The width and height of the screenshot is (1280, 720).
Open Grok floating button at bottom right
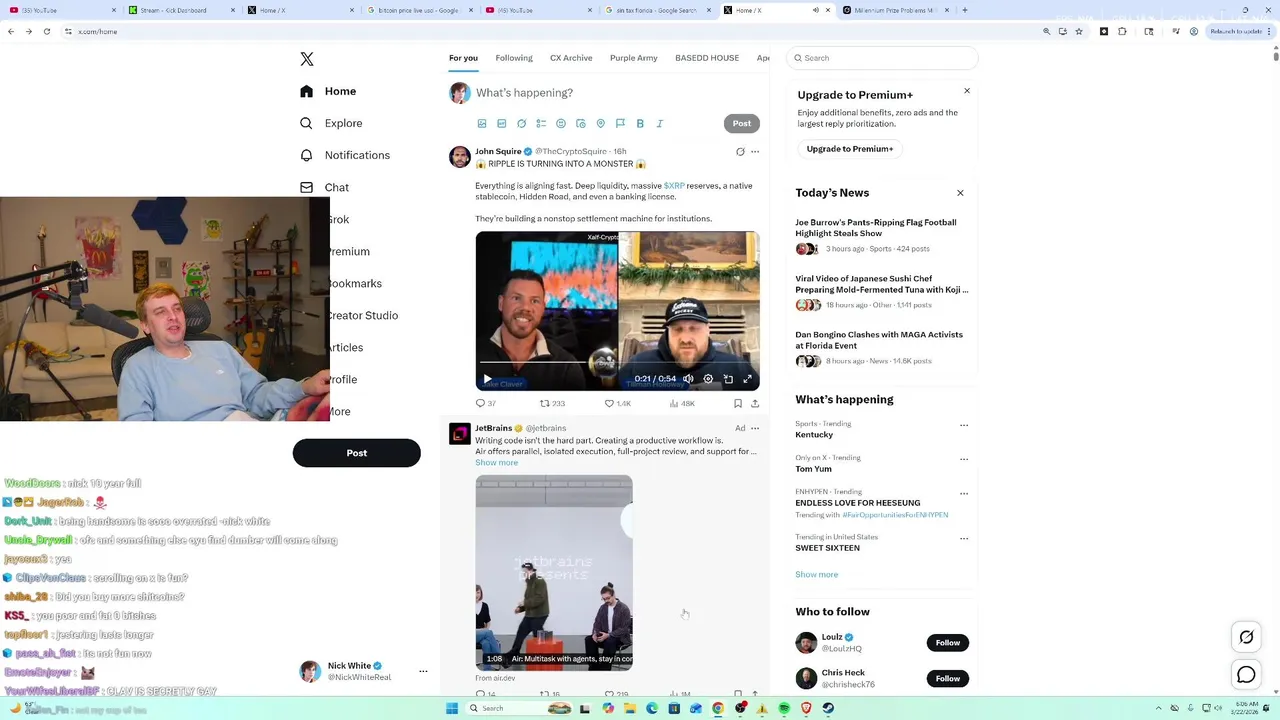1246,637
